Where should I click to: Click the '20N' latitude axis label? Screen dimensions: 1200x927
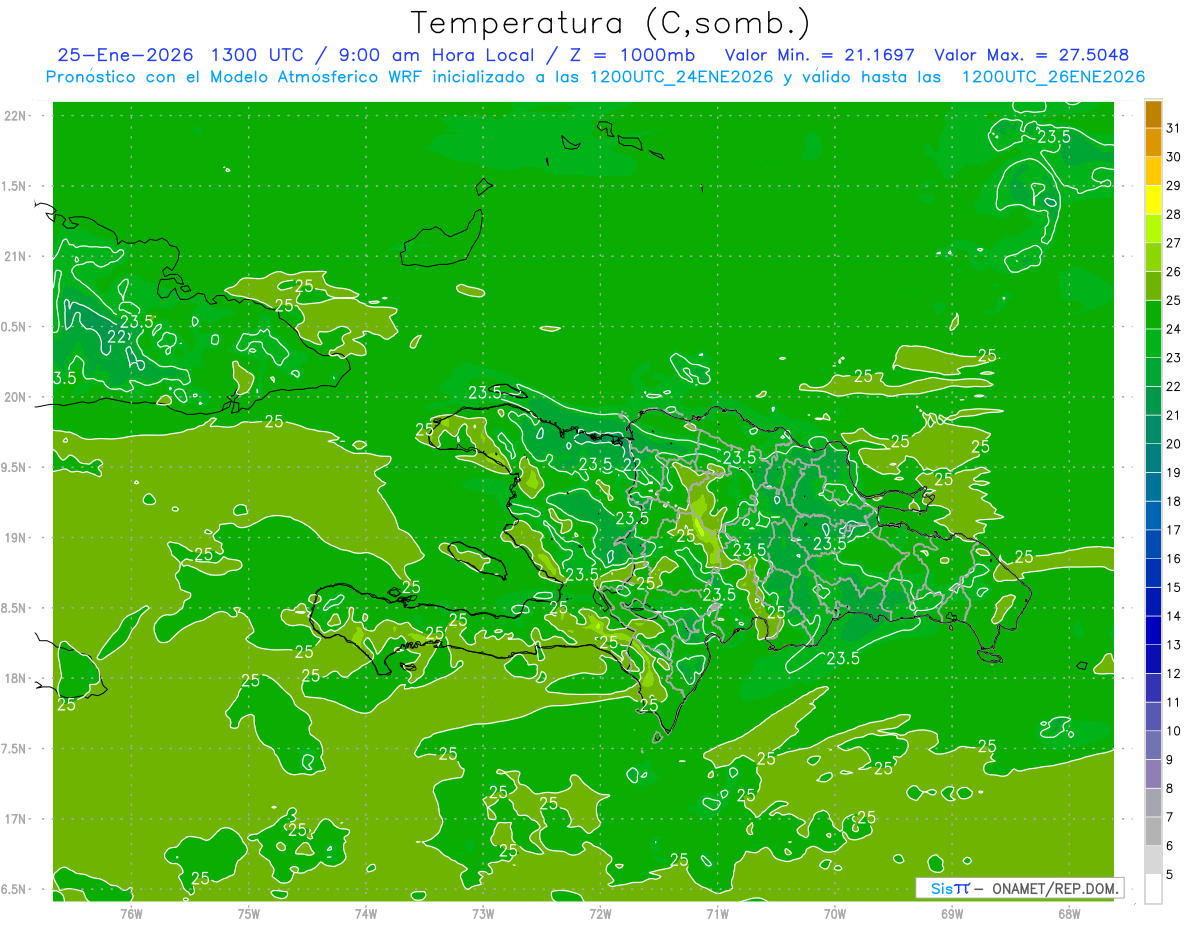[x=16, y=397]
